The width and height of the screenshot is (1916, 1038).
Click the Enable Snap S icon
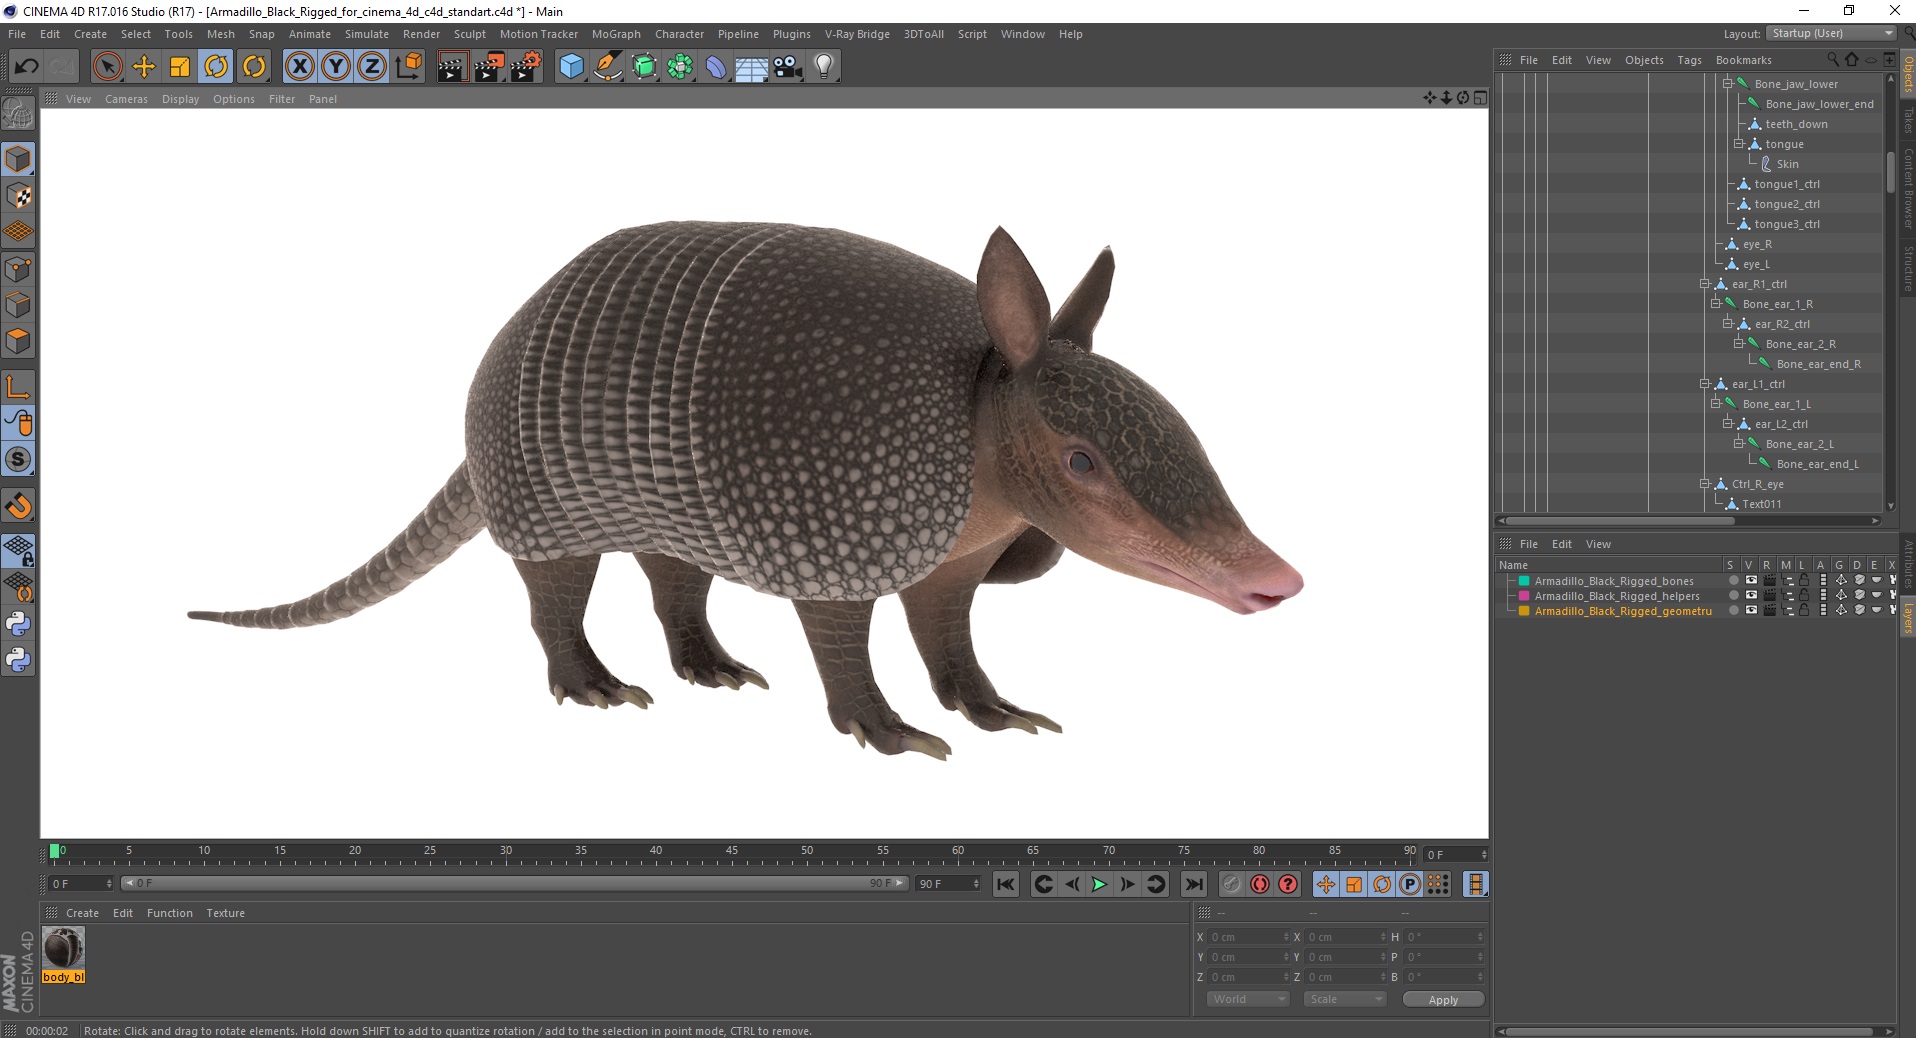tap(18, 459)
